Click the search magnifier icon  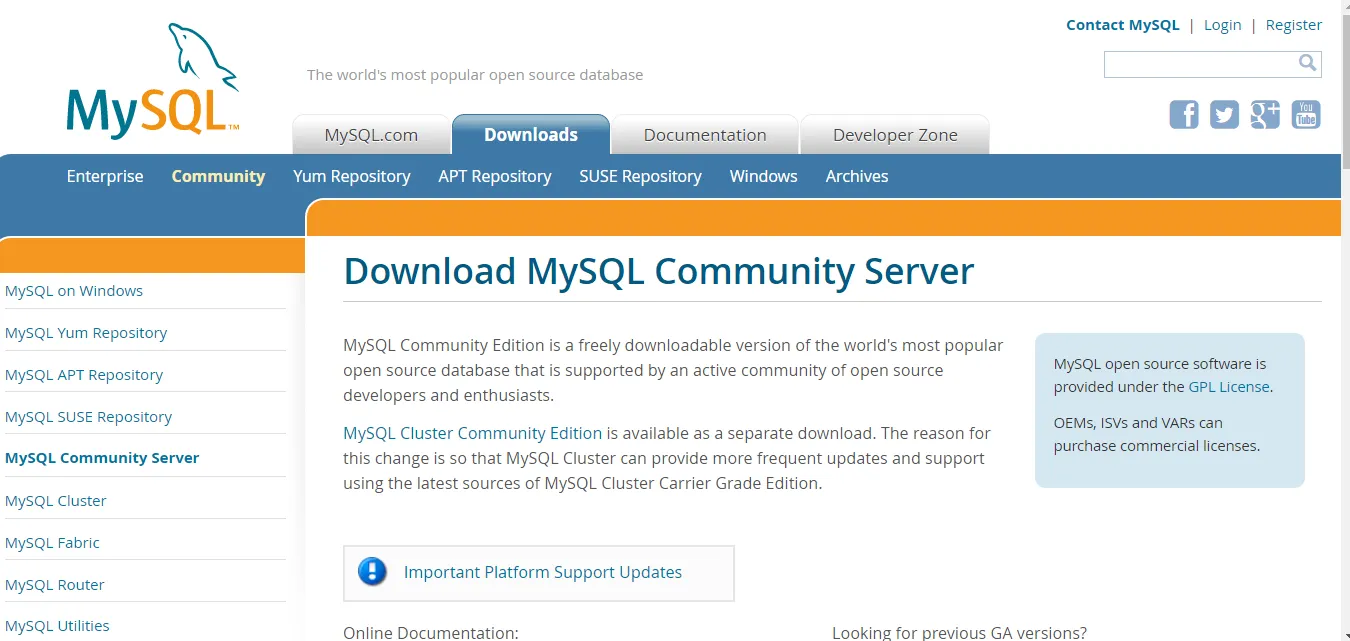click(1307, 63)
